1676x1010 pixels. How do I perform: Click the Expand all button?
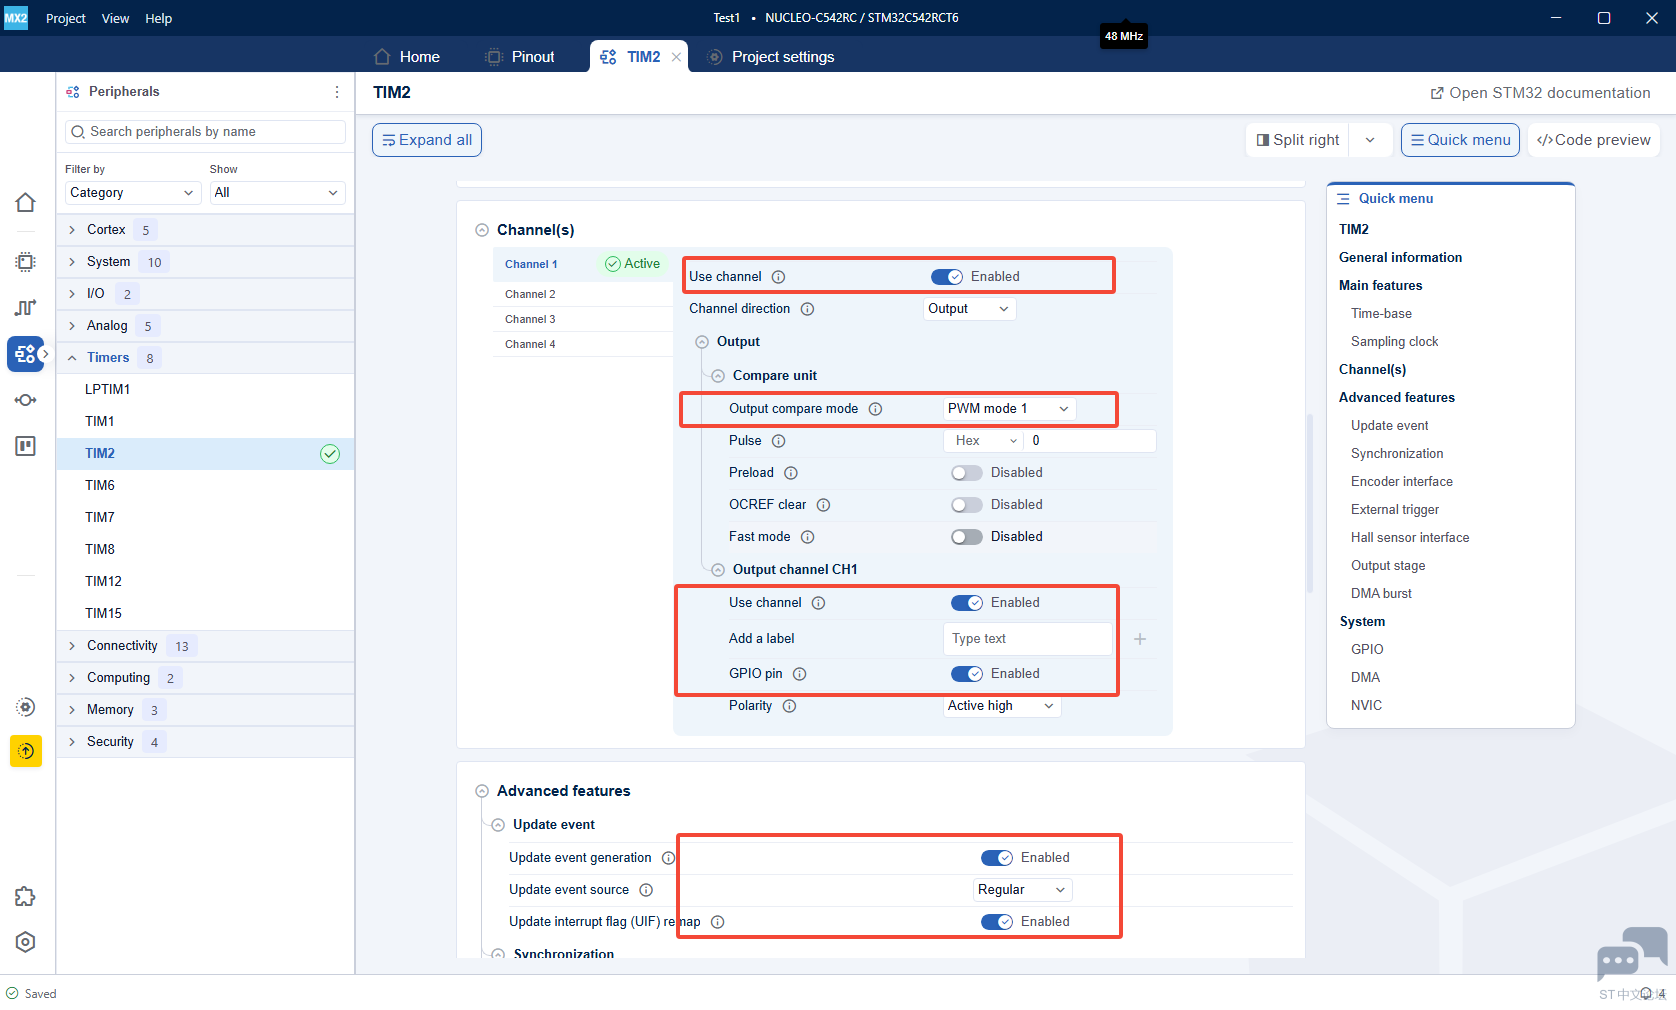(427, 140)
